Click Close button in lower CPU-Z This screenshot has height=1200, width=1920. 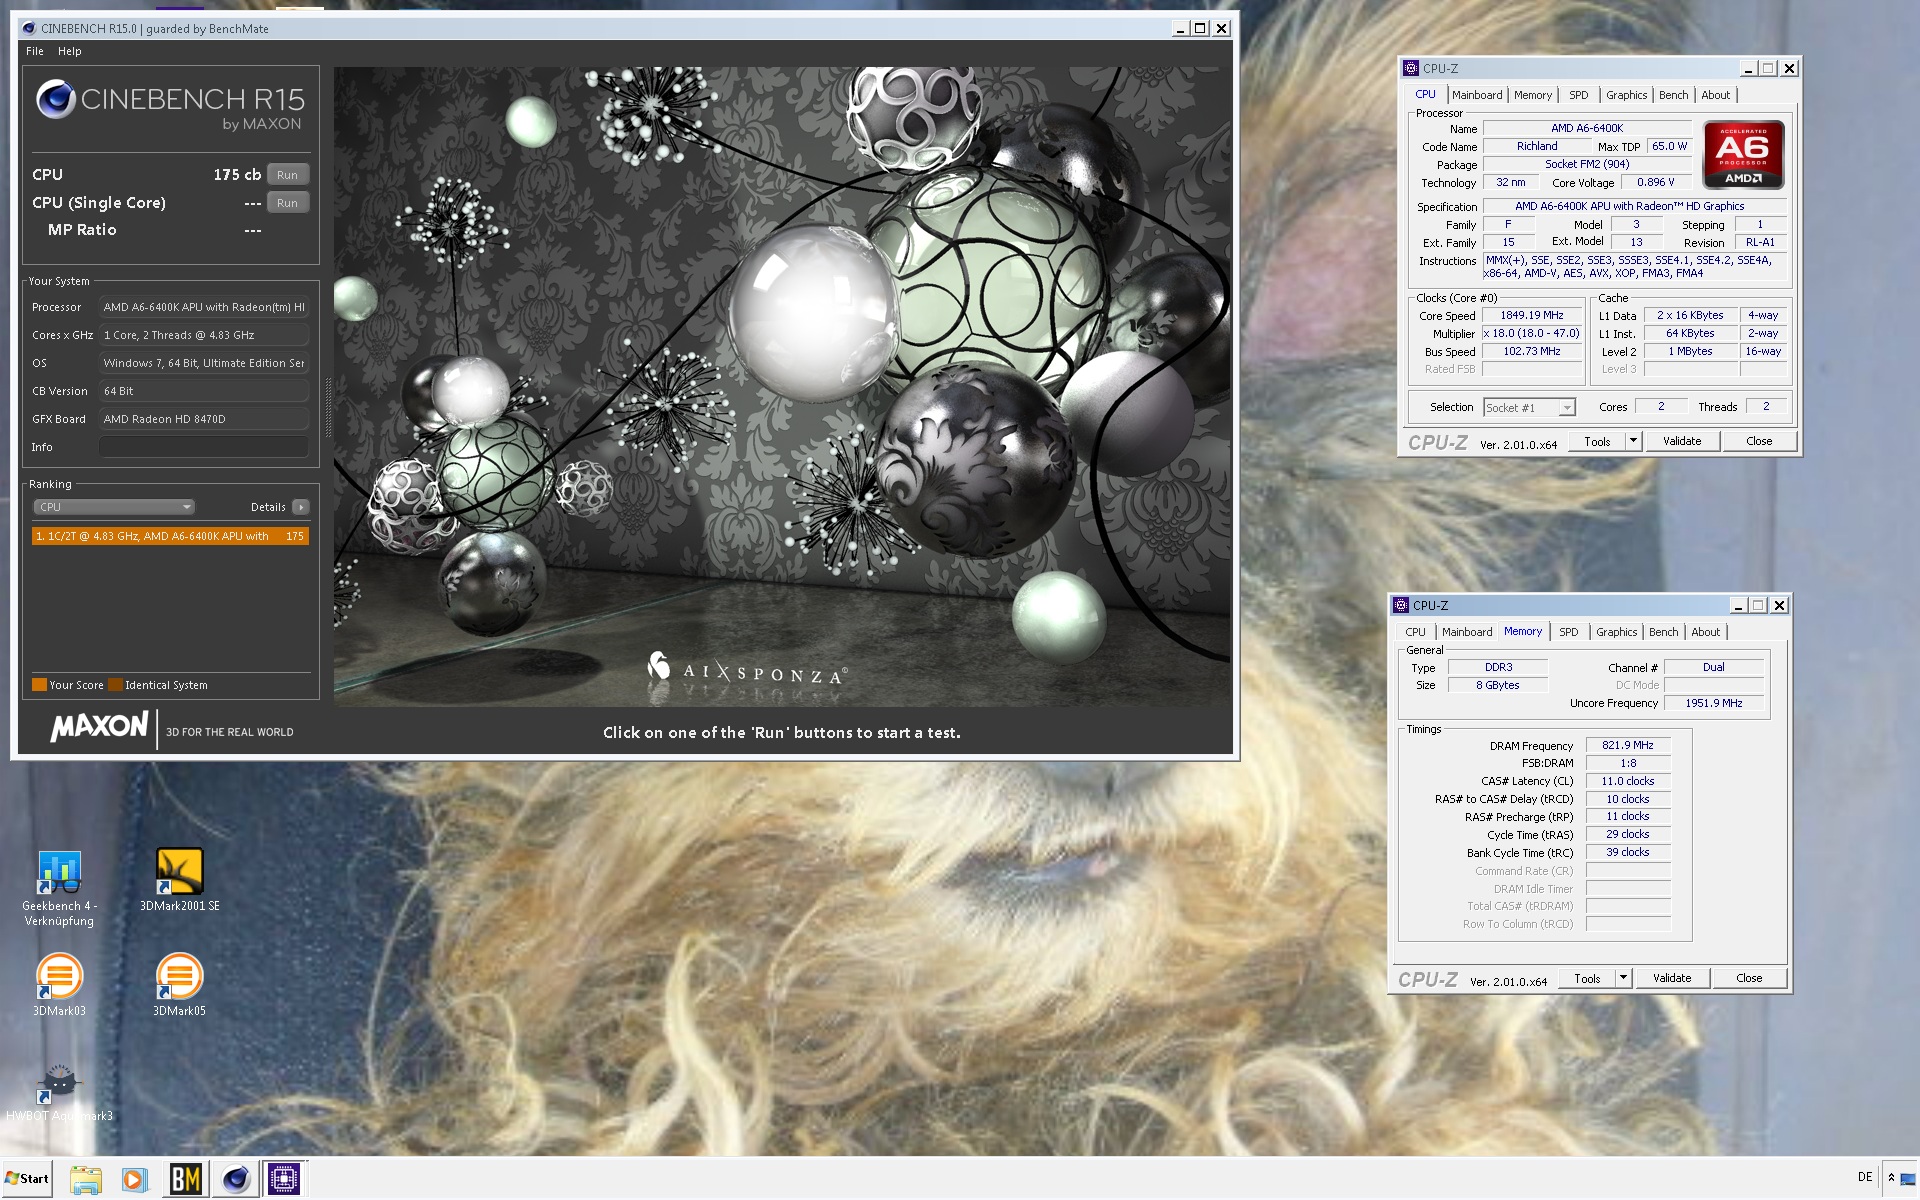(1749, 978)
